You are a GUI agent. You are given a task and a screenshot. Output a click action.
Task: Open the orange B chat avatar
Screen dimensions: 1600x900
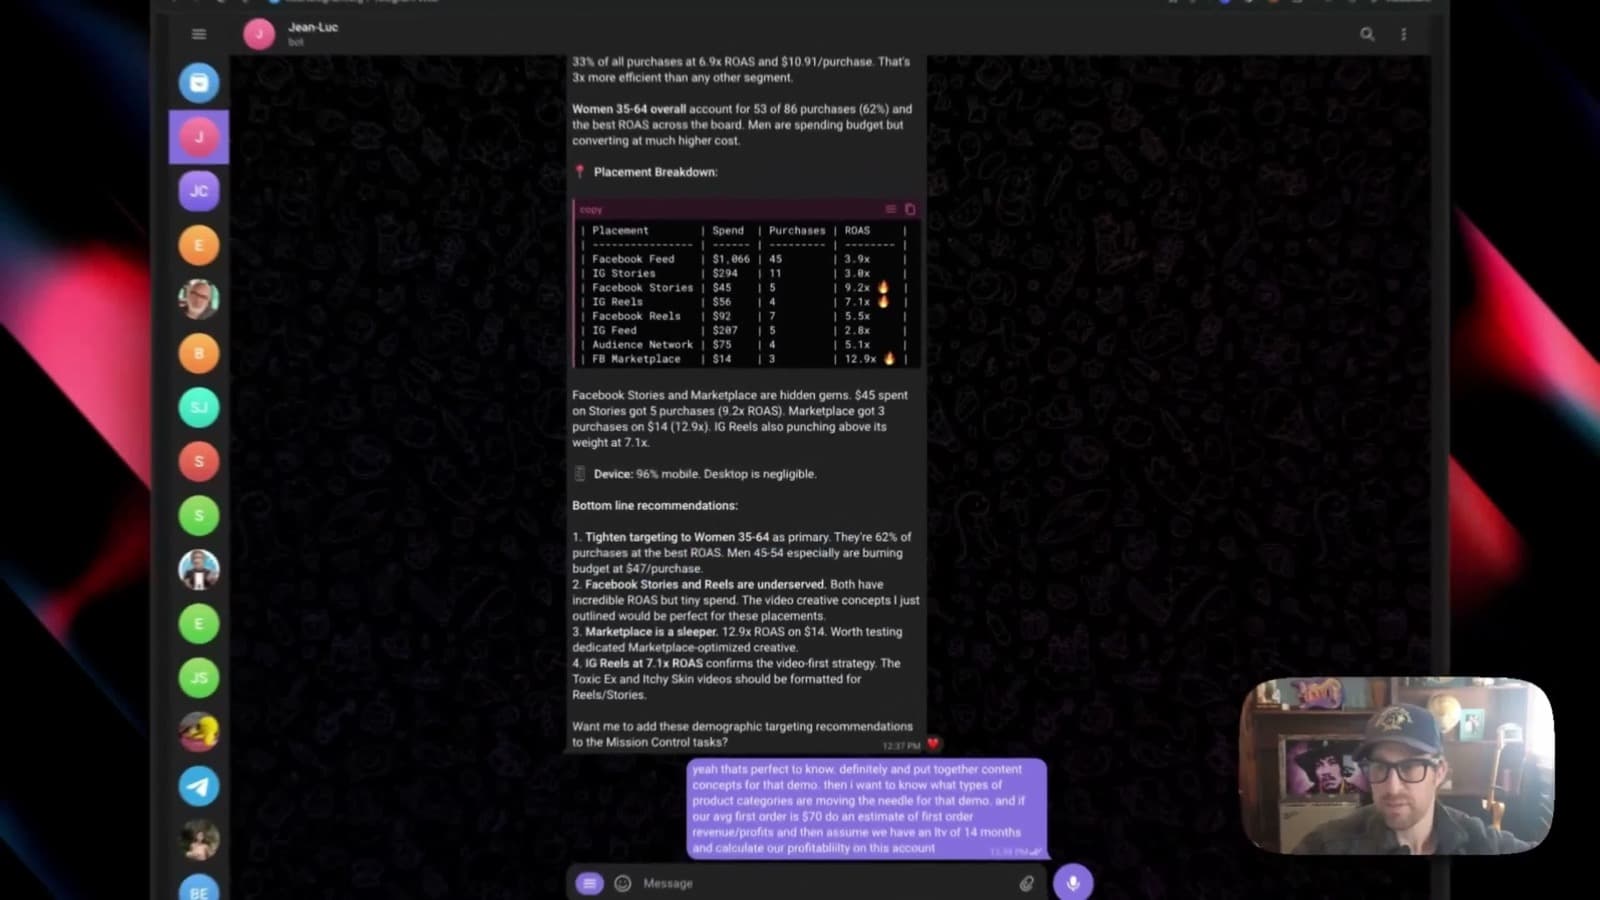point(199,353)
